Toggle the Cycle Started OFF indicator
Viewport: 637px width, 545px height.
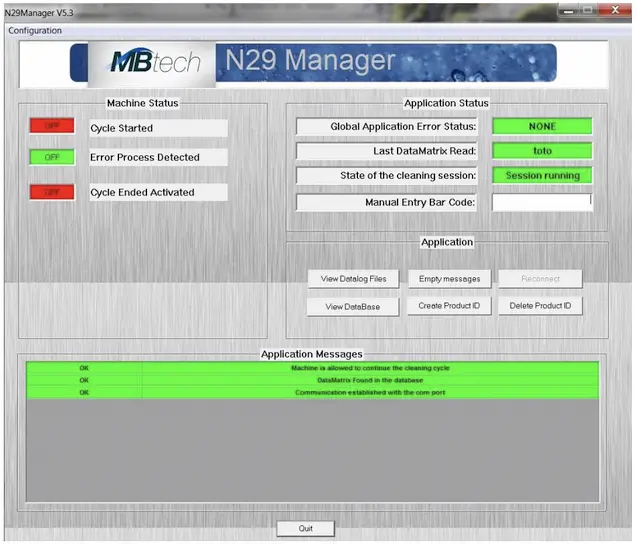click(52, 127)
